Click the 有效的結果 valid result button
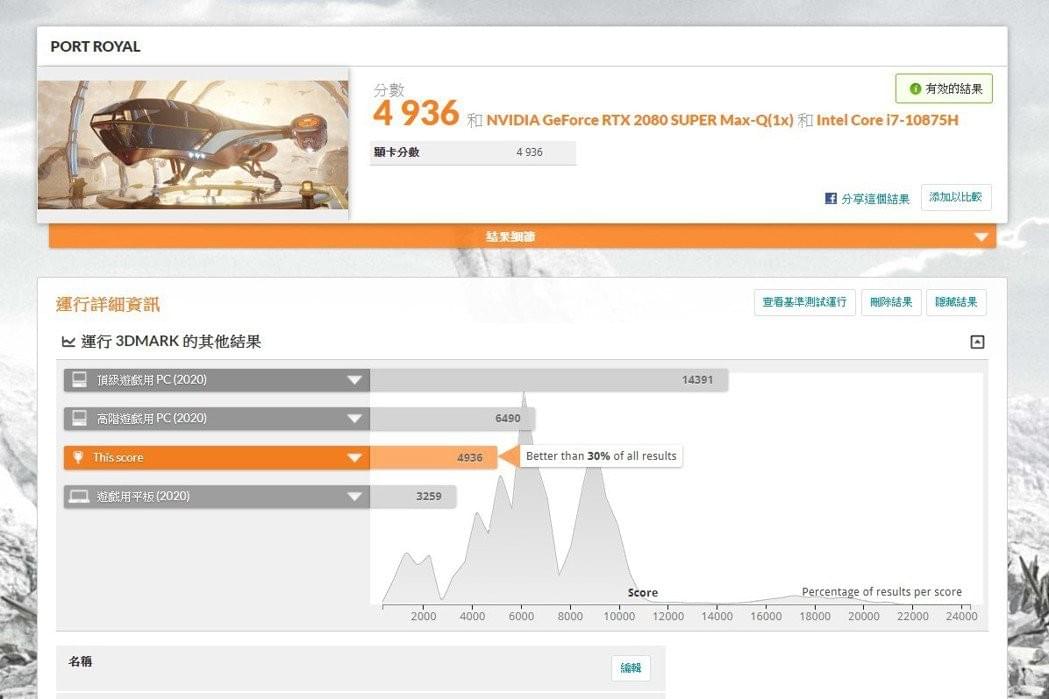1049x699 pixels. point(944,89)
